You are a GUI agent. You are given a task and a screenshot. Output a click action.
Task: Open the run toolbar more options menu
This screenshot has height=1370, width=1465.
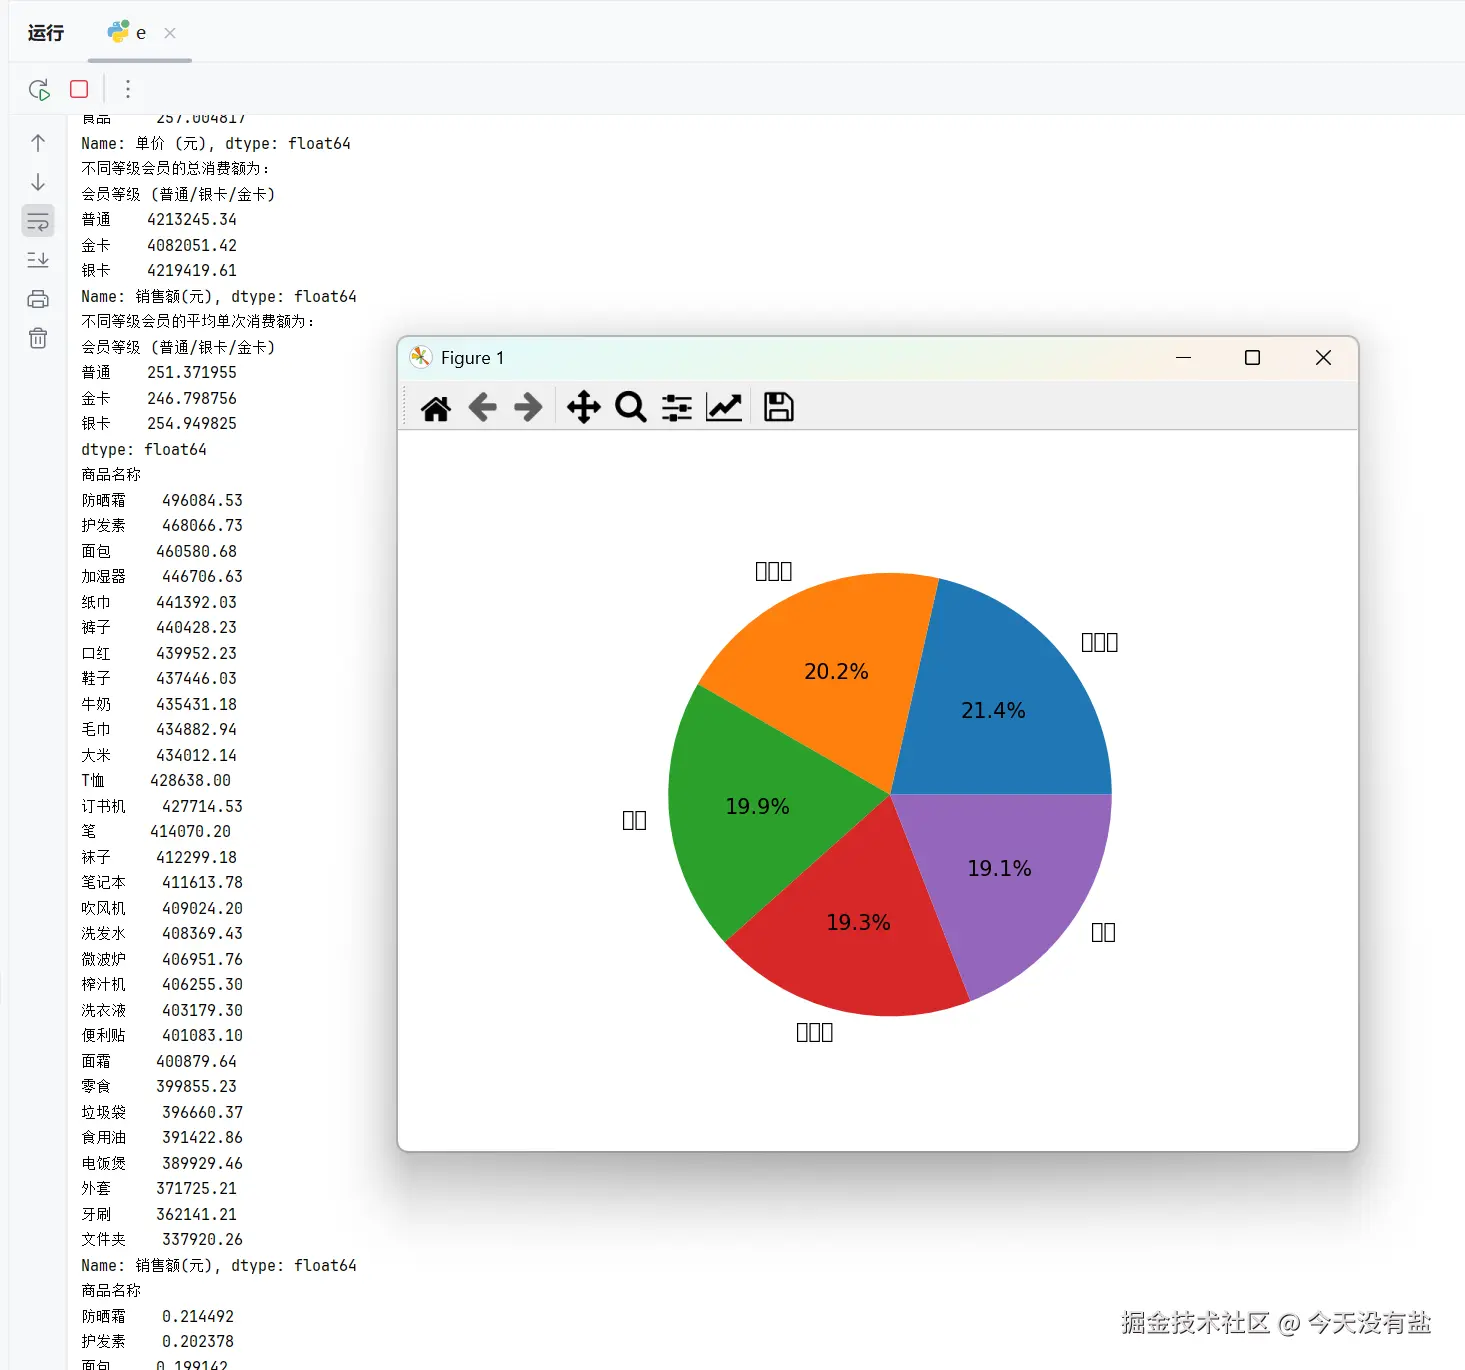[128, 89]
